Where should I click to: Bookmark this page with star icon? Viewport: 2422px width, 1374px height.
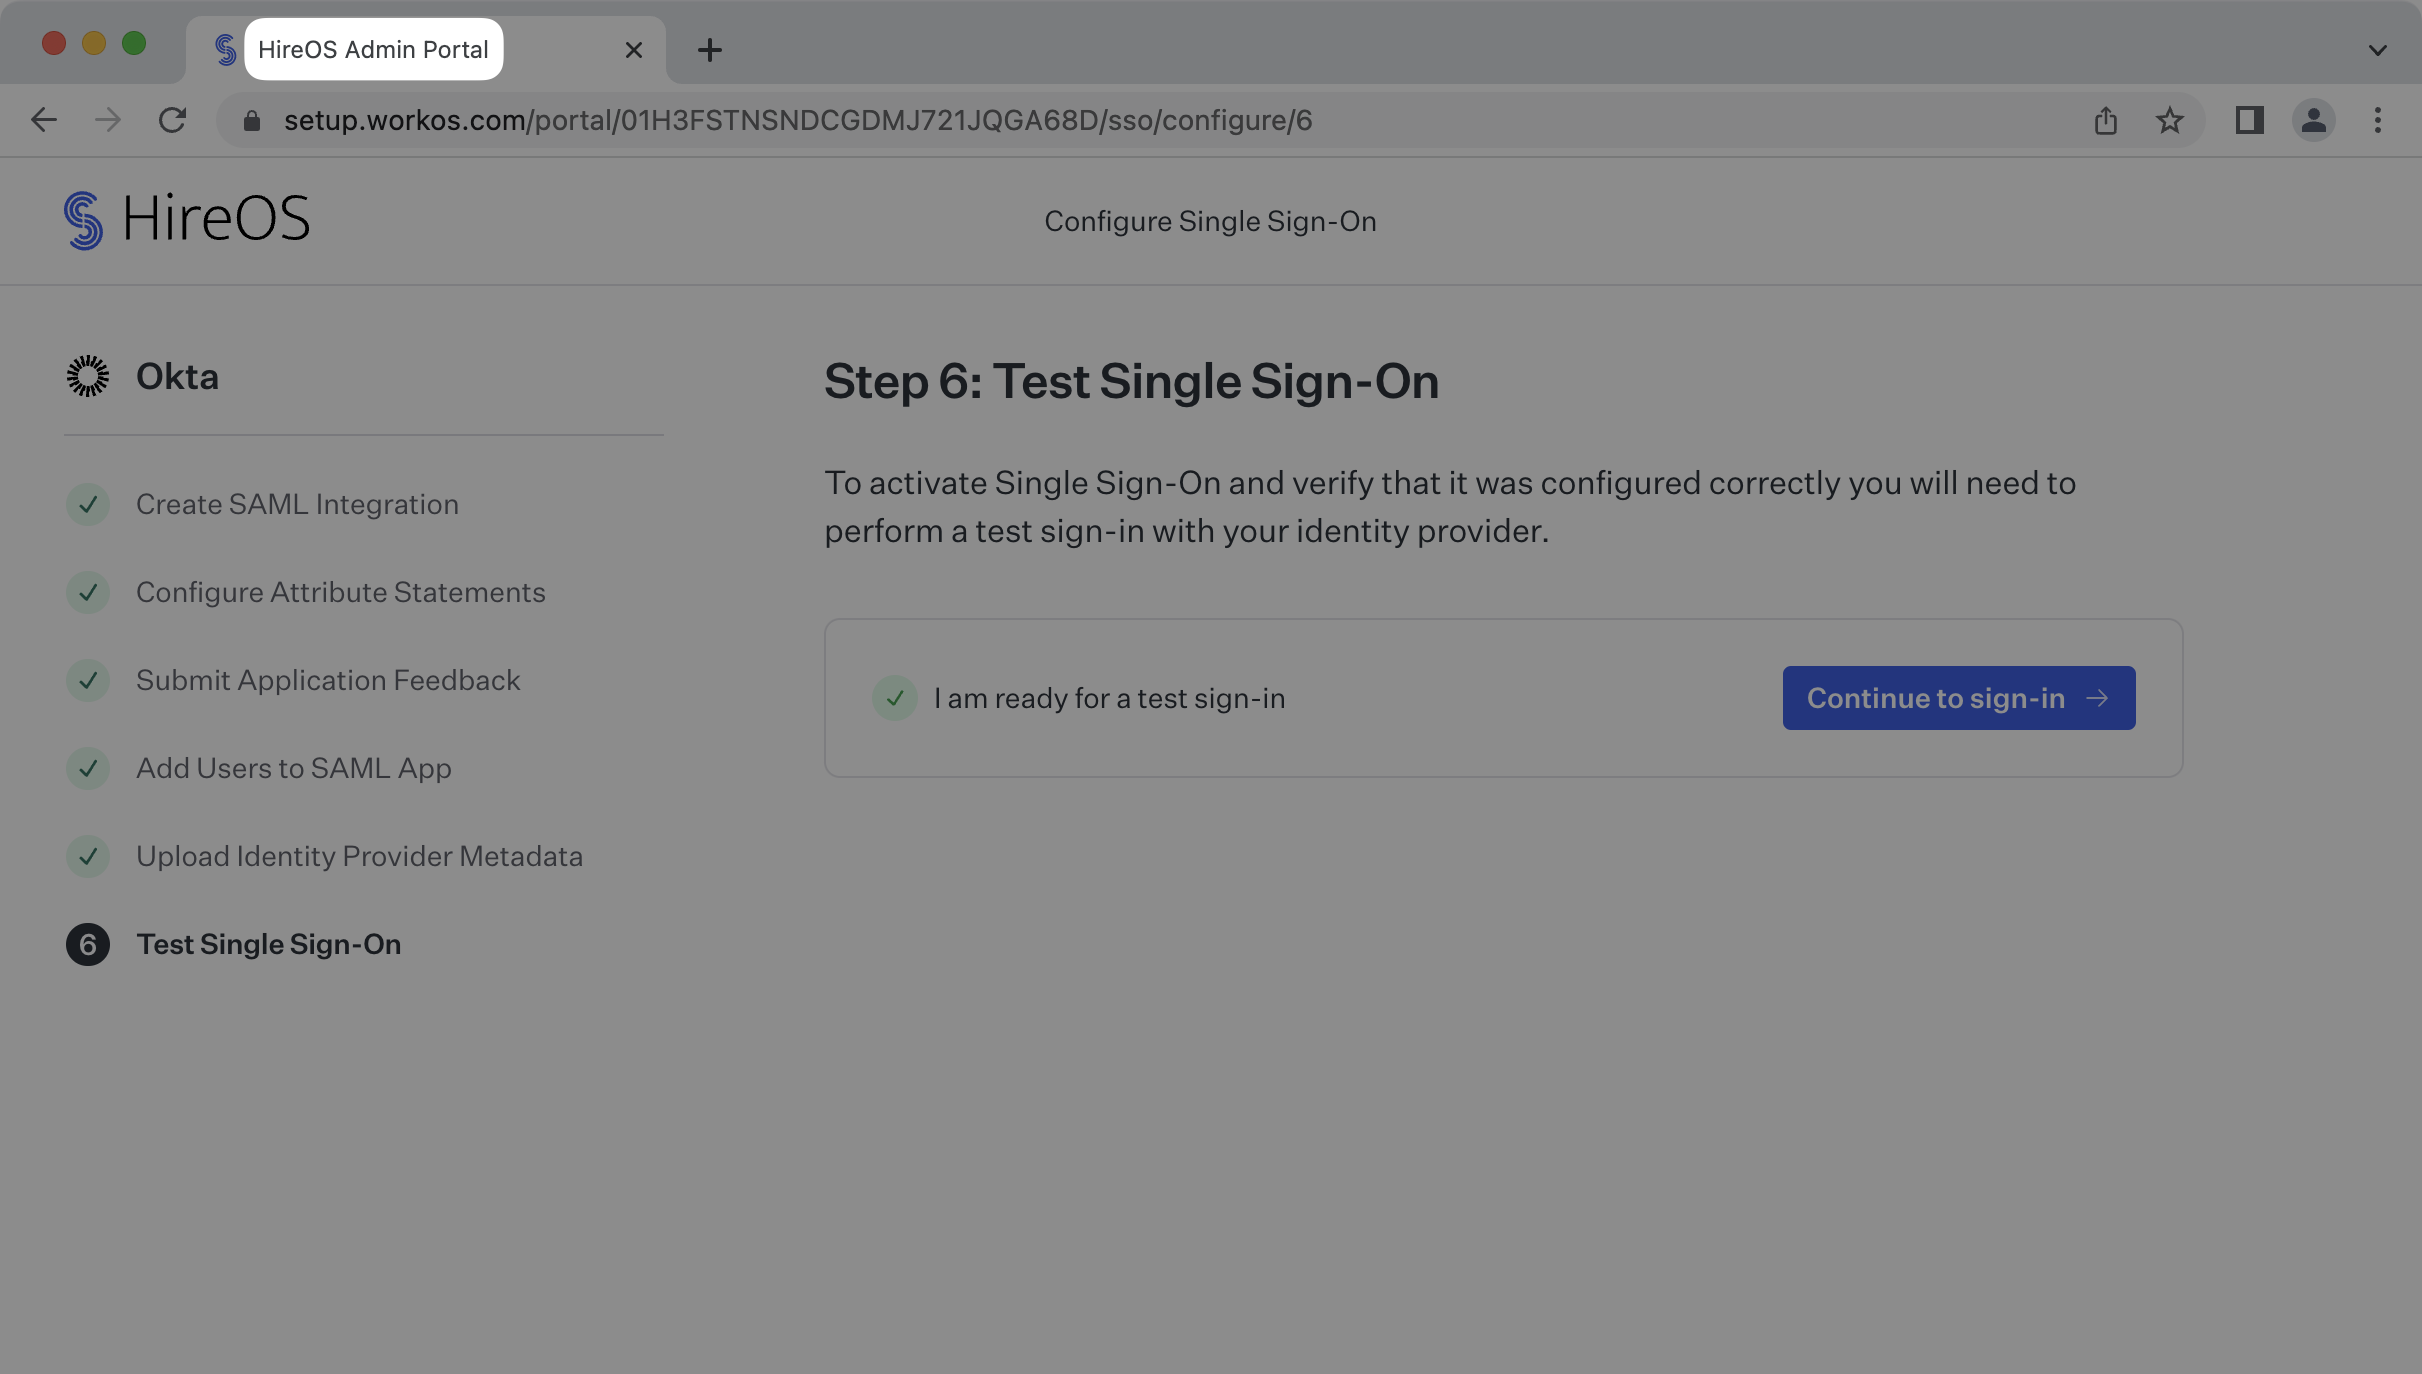click(x=2169, y=120)
